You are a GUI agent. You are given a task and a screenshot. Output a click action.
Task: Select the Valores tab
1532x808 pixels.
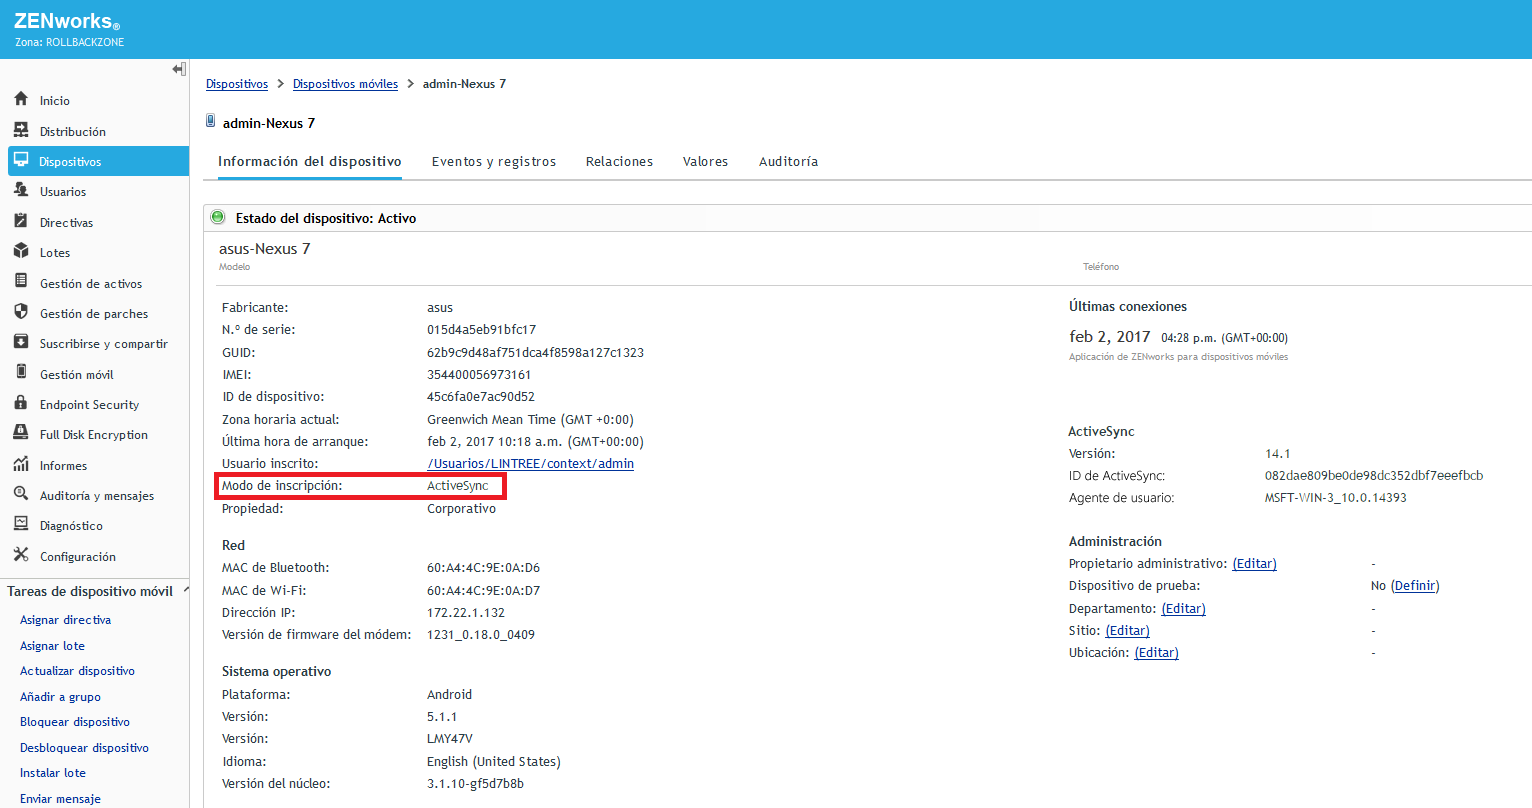[705, 162]
